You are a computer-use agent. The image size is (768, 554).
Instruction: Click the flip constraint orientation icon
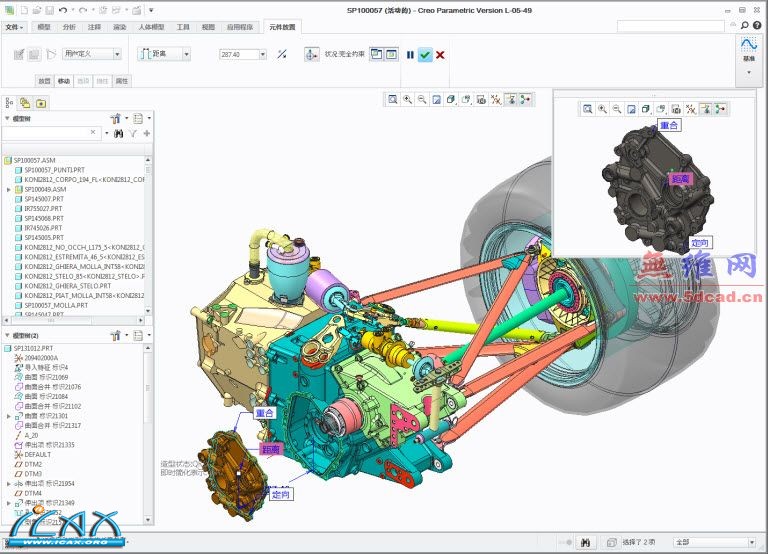click(x=282, y=55)
